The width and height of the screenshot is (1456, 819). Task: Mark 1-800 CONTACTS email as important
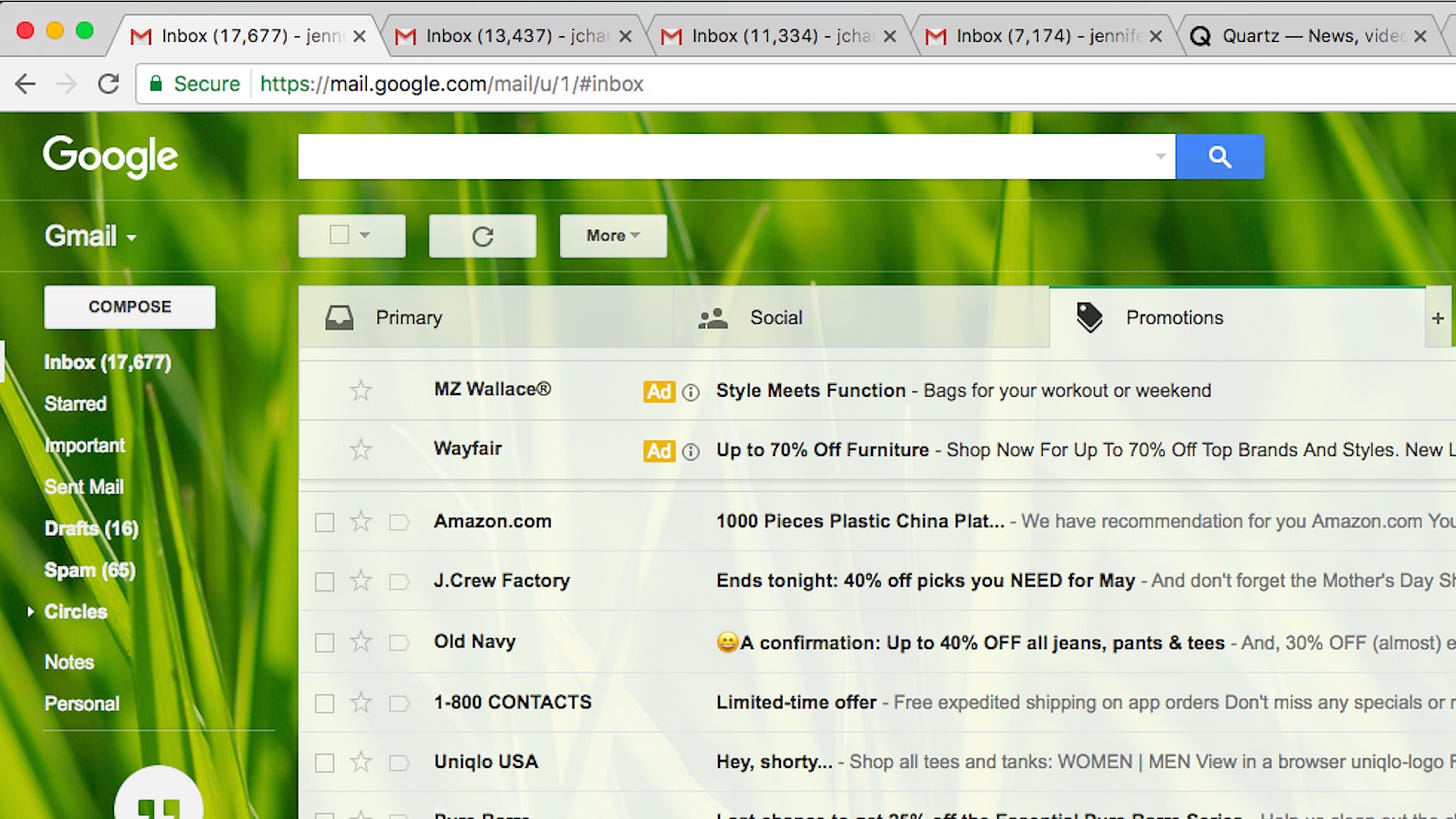(x=399, y=704)
